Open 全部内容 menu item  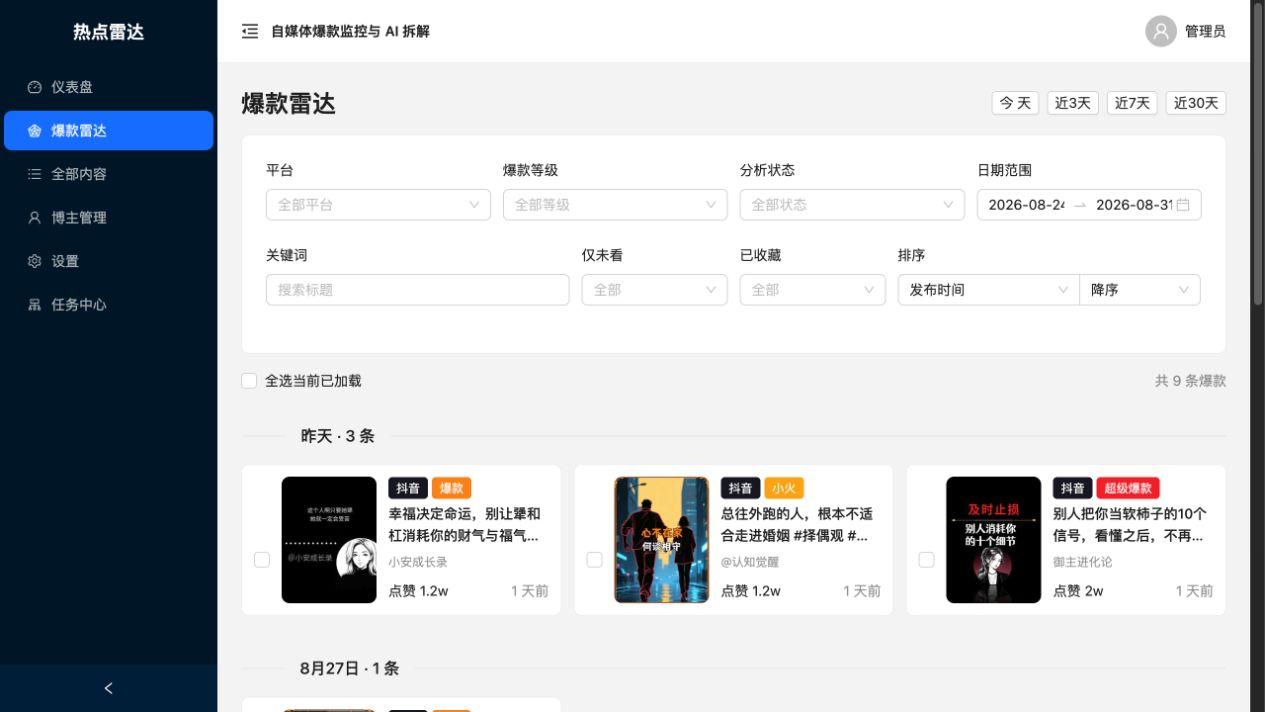(109, 174)
